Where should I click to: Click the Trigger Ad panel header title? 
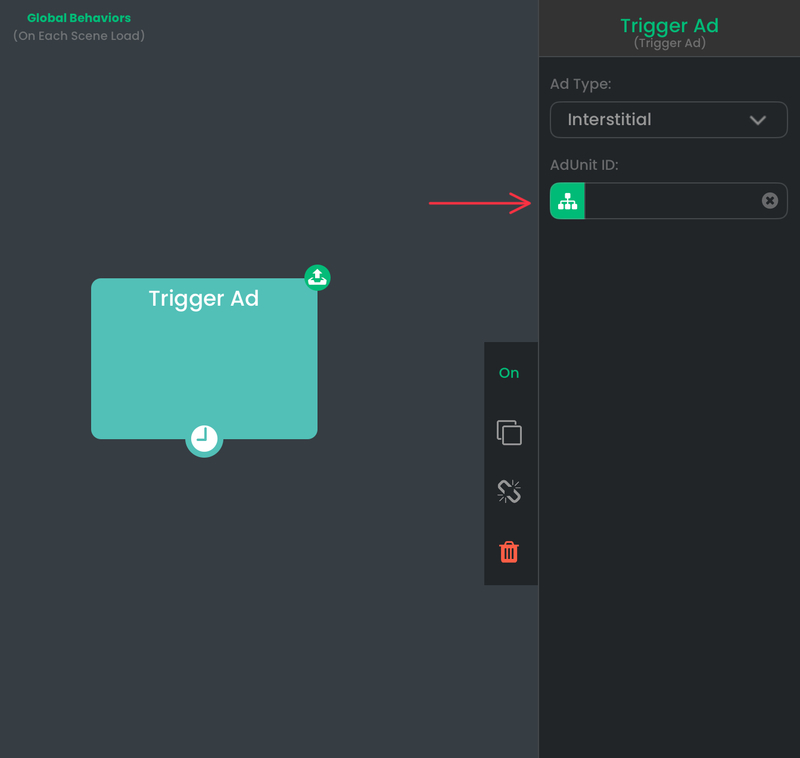669,26
